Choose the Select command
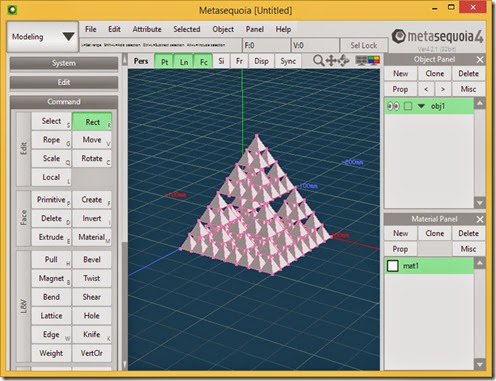The height and width of the screenshot is (381, 496). coord(51,121)
